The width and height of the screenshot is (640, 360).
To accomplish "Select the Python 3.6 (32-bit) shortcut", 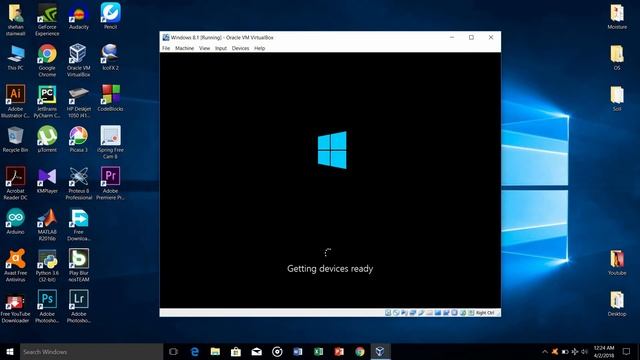I will 47,266.
